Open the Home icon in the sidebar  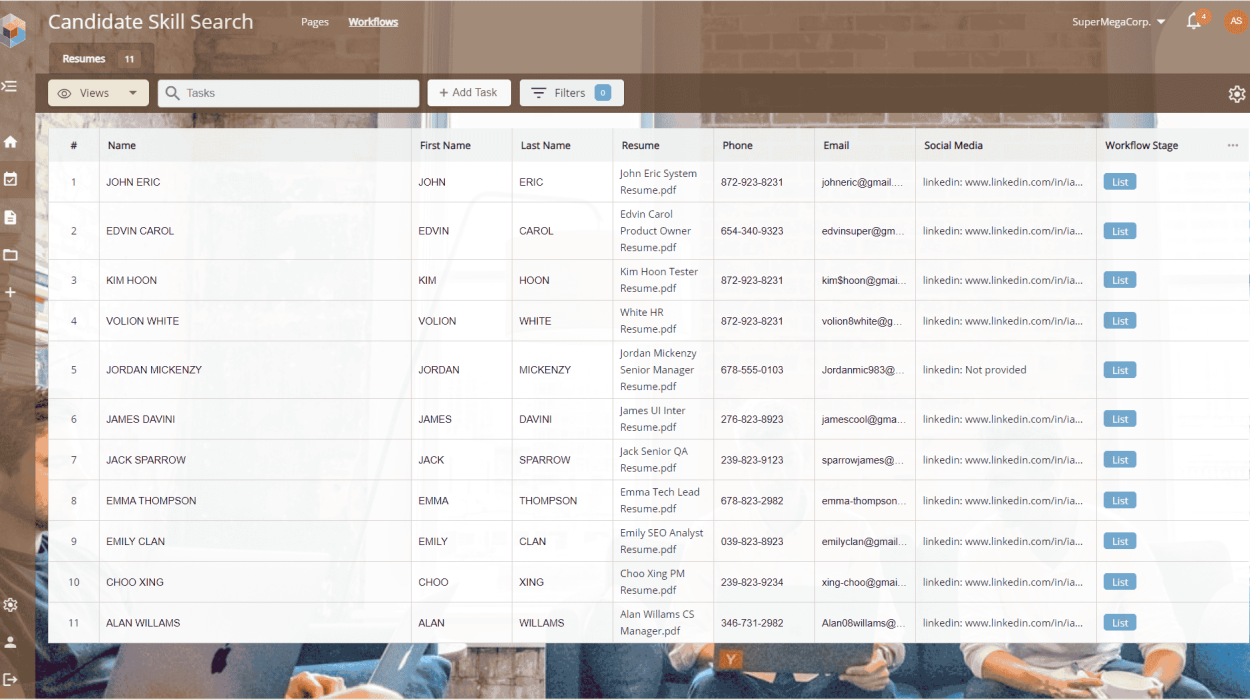pos(10,142)
